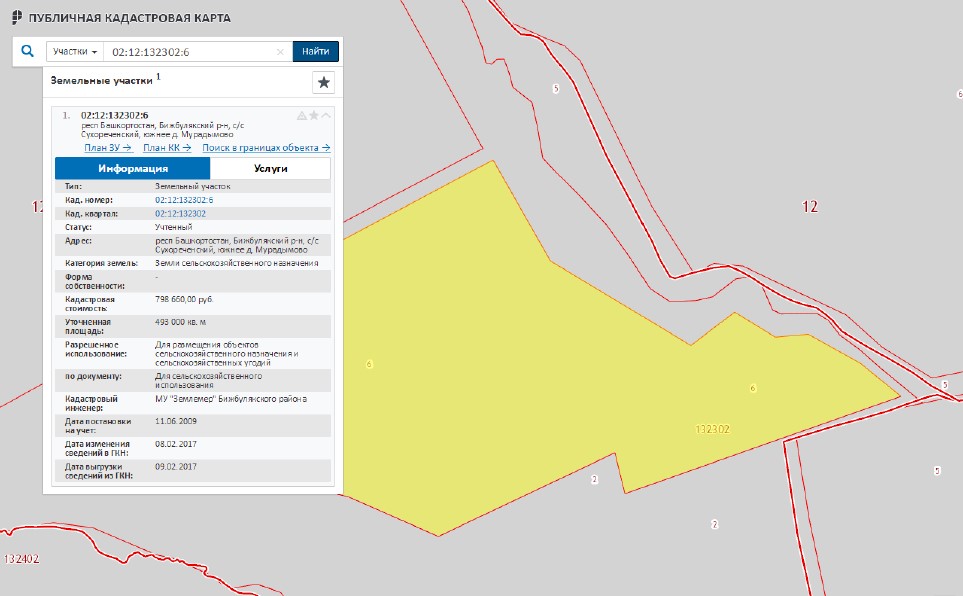The width and height of the screenshot is (963, 596).
Task: Open the Участки search type dropdown
Action: pos(75,52)
